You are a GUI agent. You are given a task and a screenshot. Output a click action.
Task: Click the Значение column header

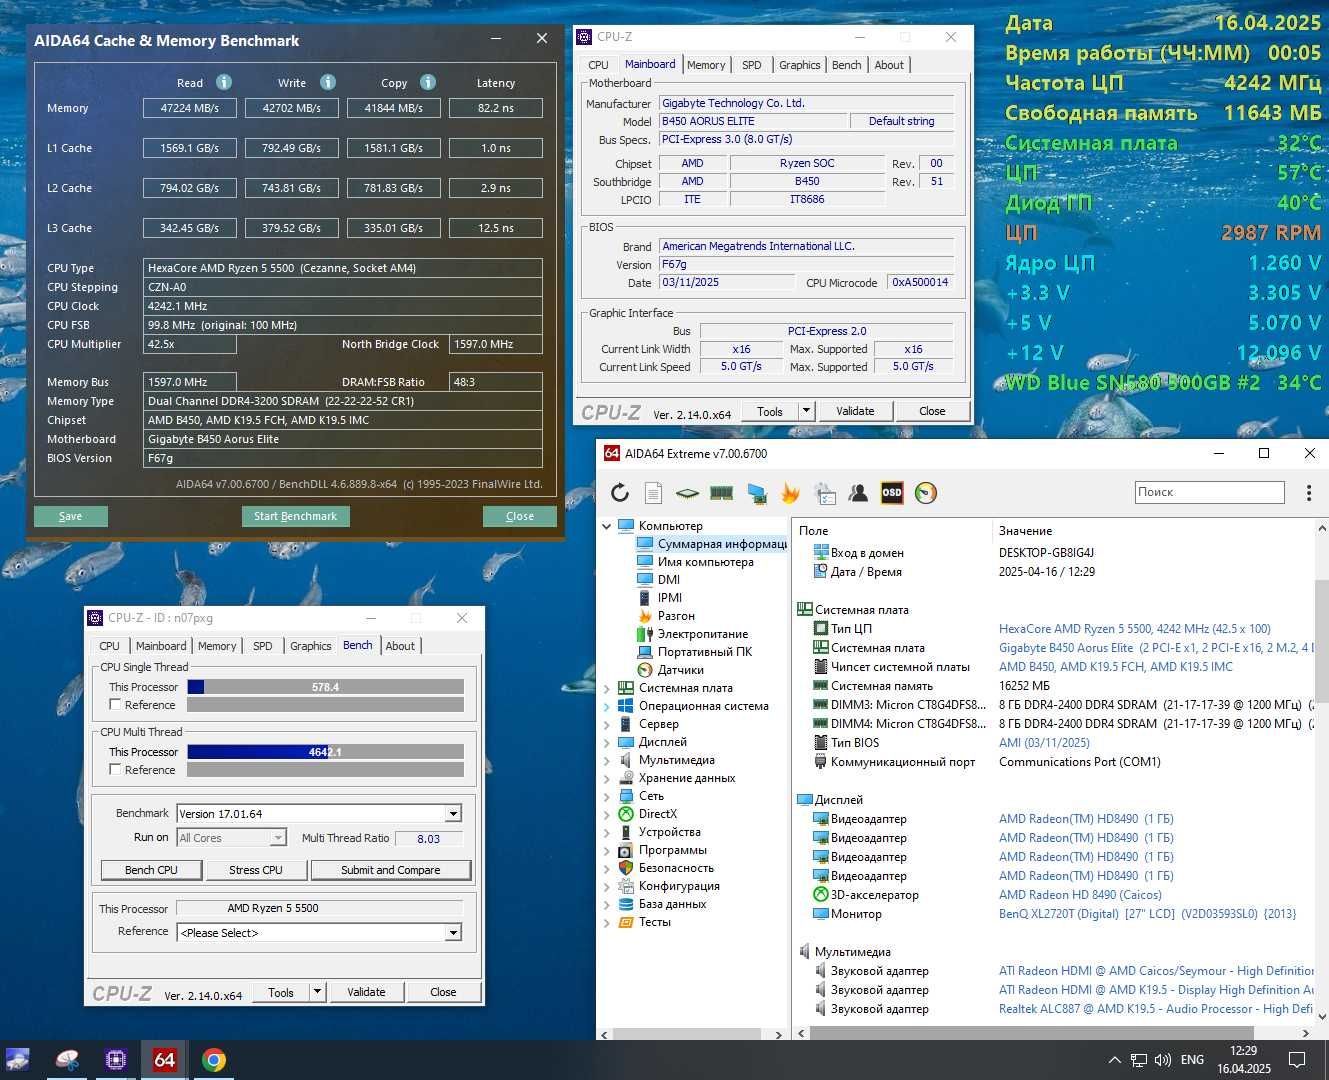tap(1026, 531)
